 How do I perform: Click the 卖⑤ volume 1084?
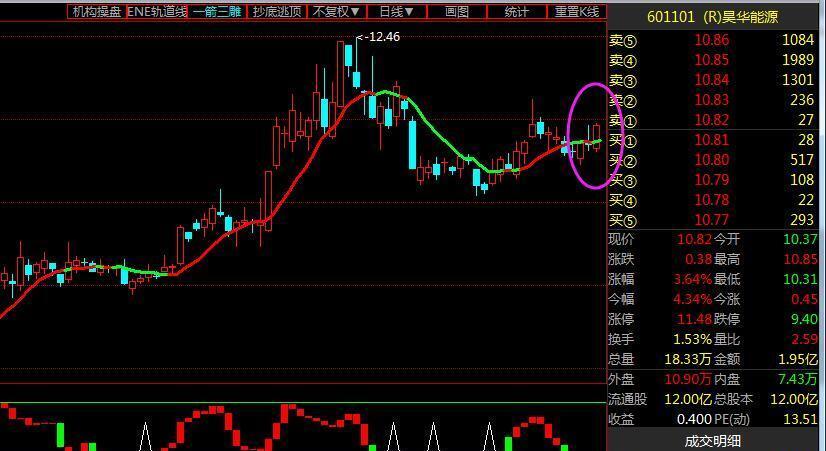798,40
